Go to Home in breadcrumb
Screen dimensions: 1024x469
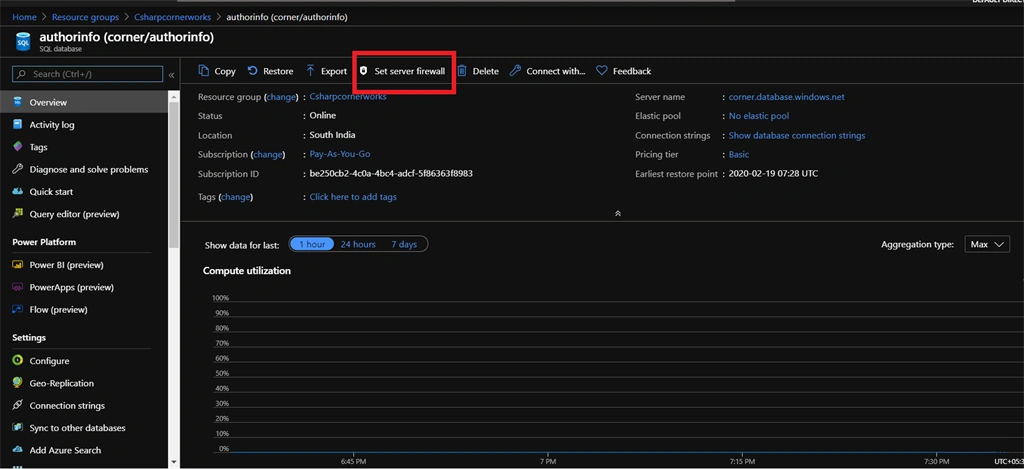pos(24,17)
